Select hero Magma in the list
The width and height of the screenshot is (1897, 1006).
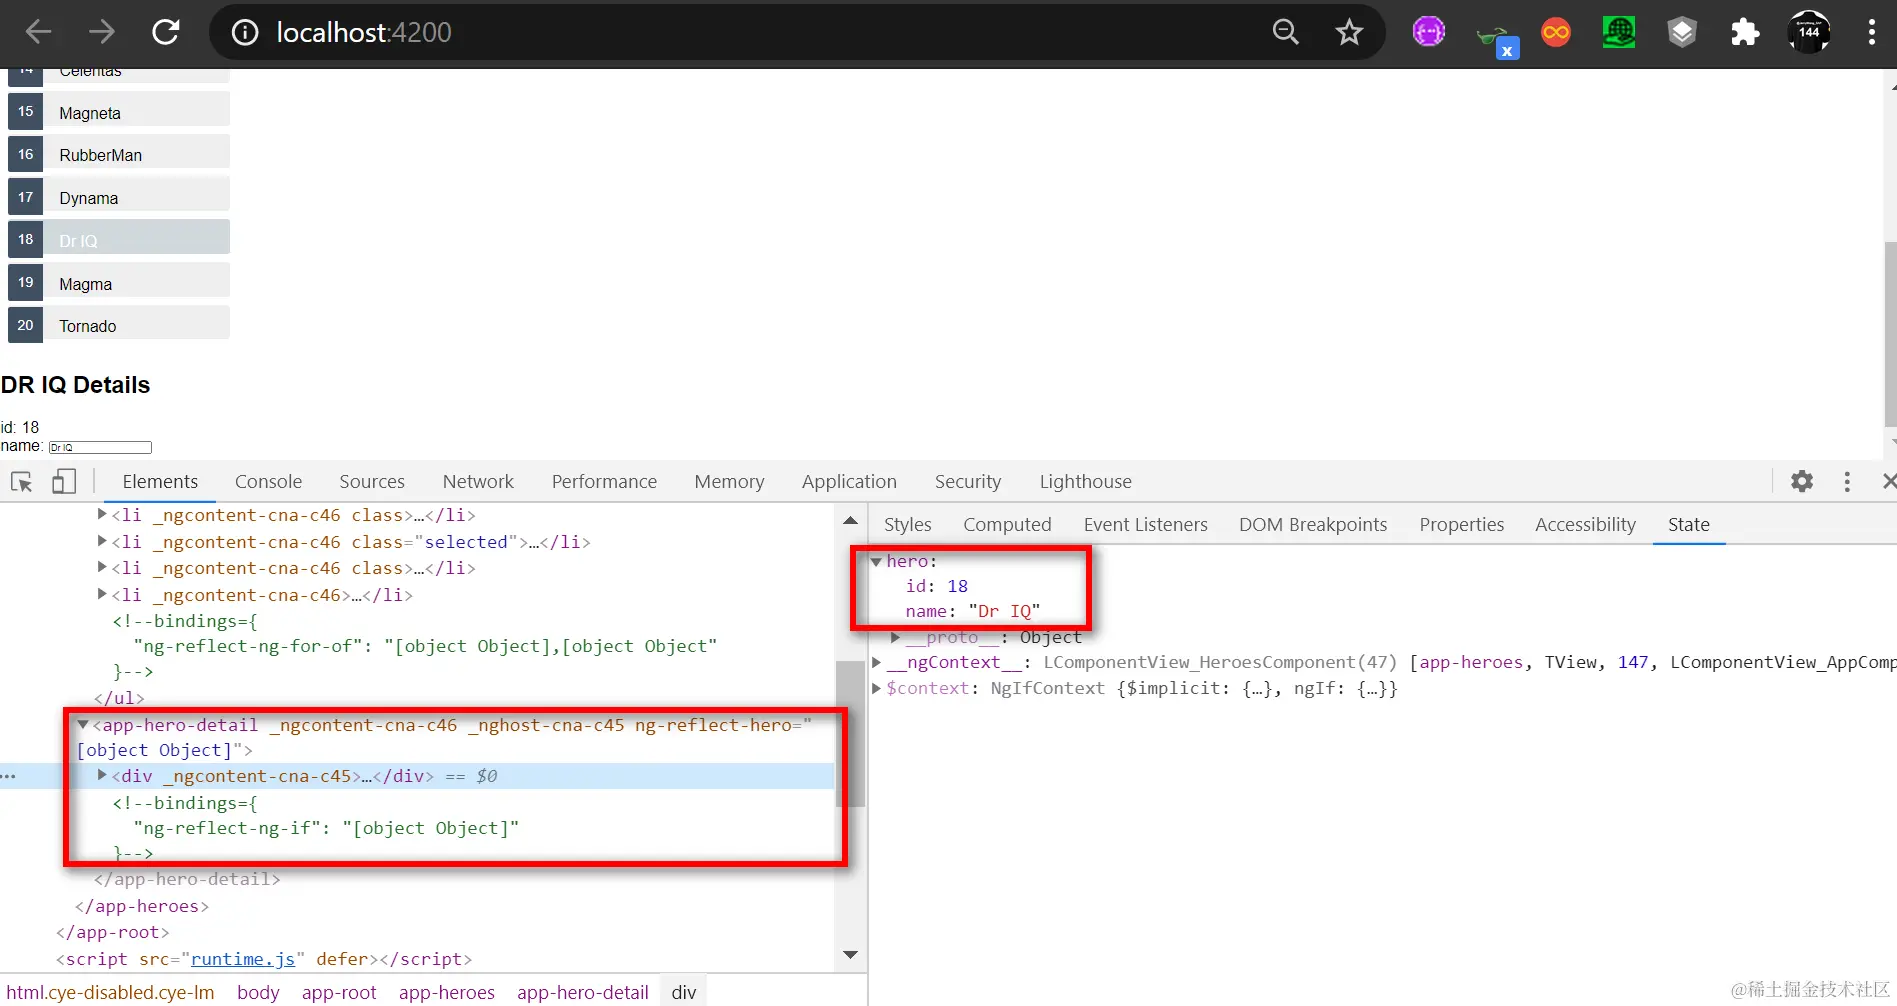pos(119,283)
